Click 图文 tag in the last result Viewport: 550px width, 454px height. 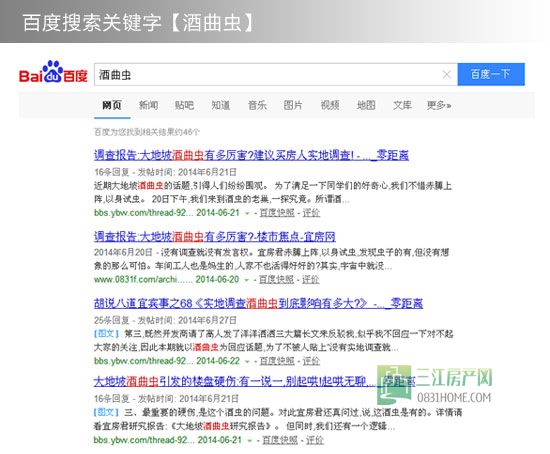[107, 412]
